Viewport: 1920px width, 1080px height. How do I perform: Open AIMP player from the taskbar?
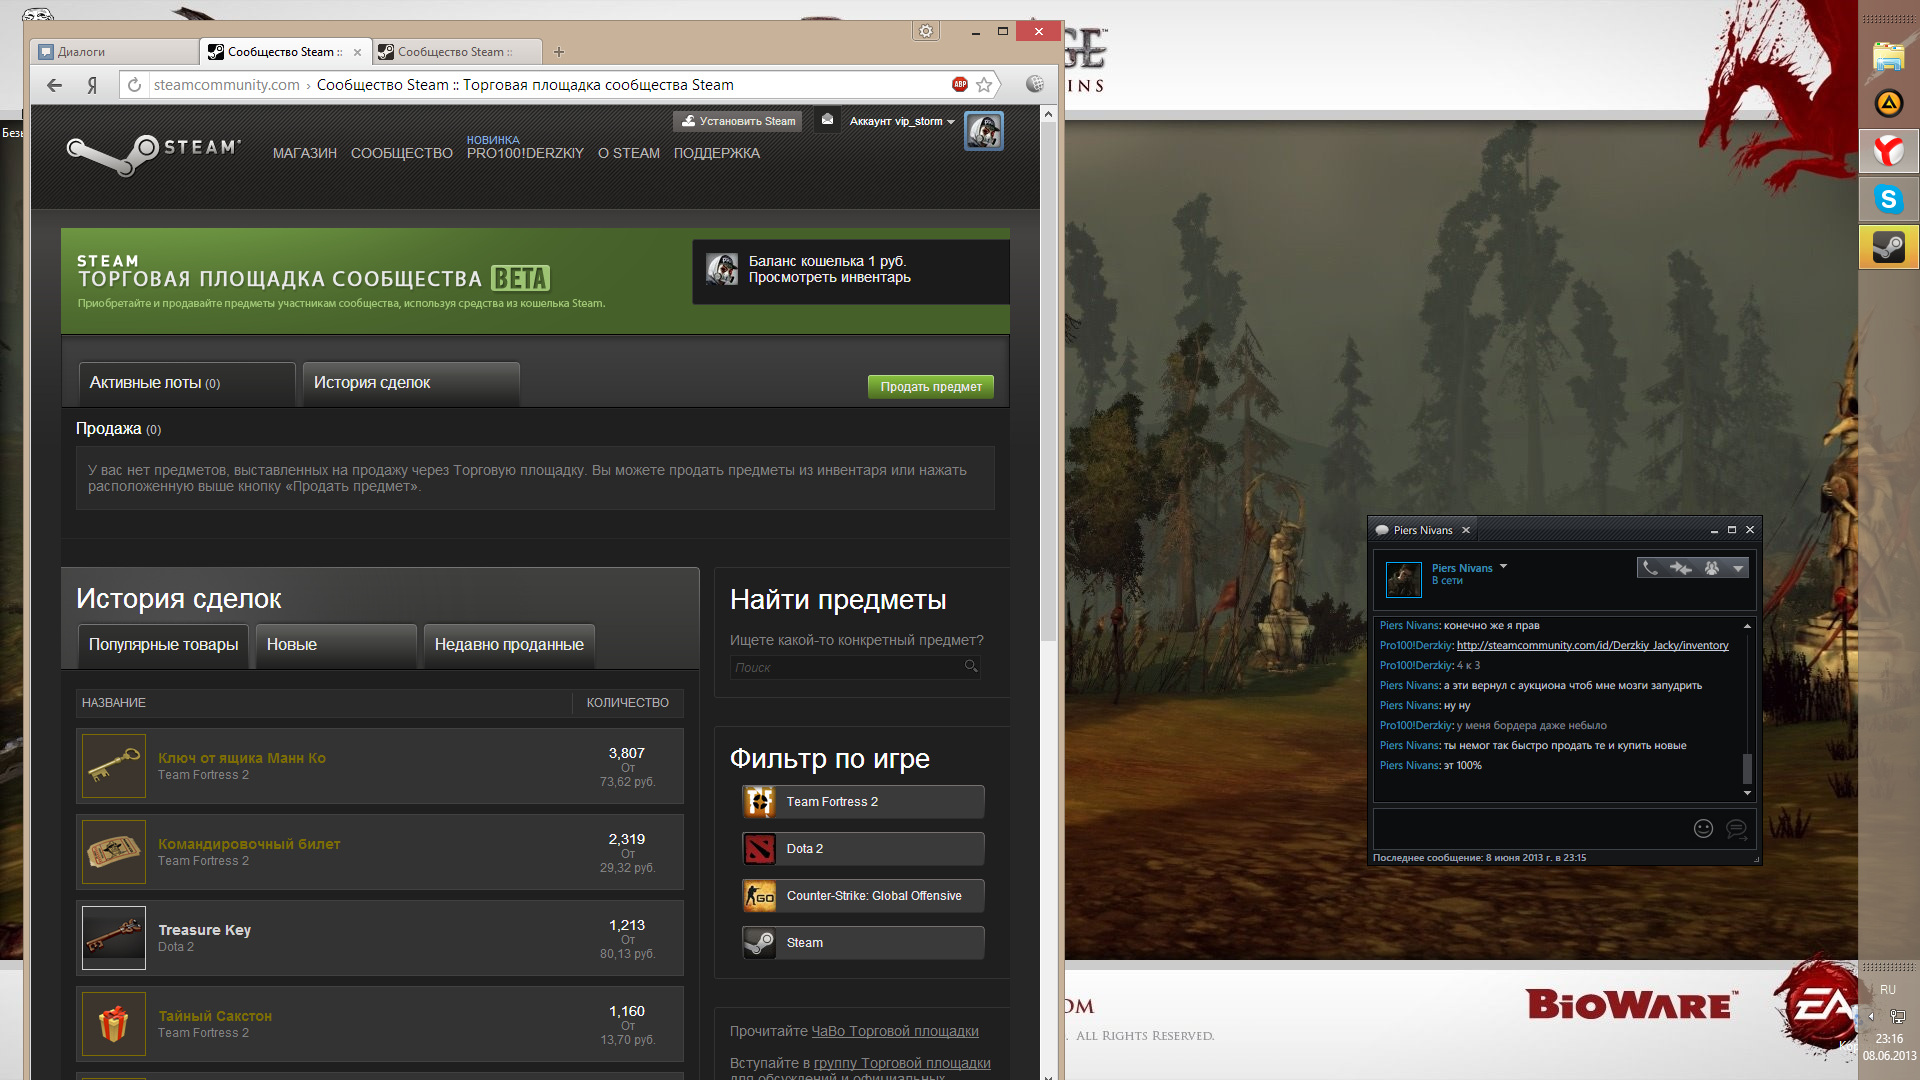point(1888,103)
